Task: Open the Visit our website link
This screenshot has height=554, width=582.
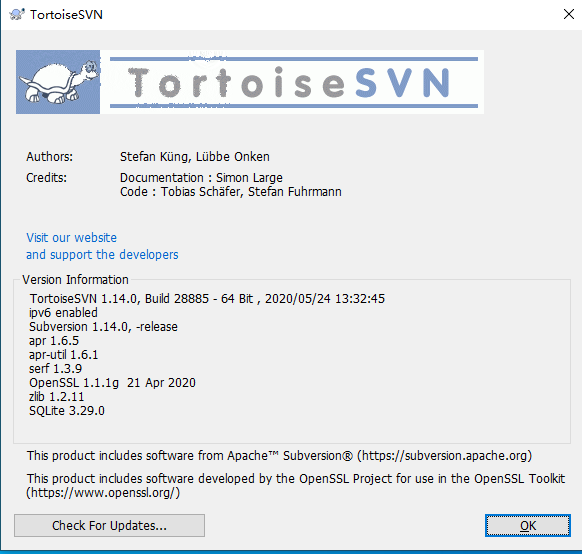Action: click(71, 237)
